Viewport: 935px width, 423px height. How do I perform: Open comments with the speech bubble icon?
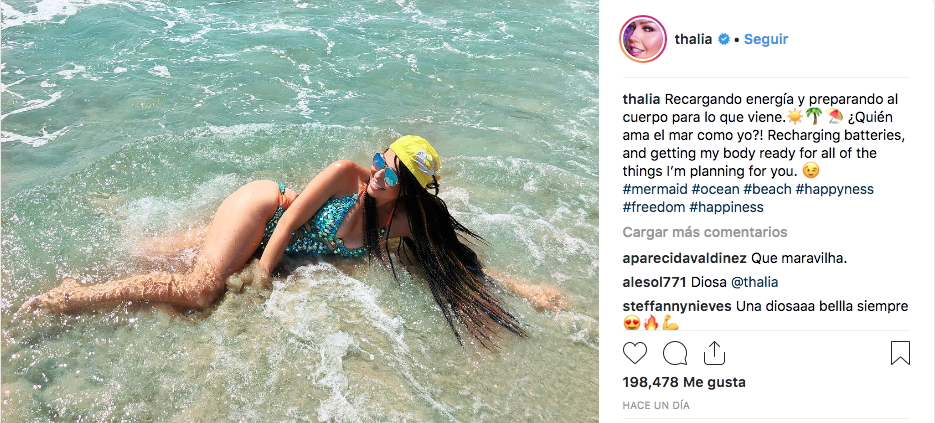click(674, 353)
